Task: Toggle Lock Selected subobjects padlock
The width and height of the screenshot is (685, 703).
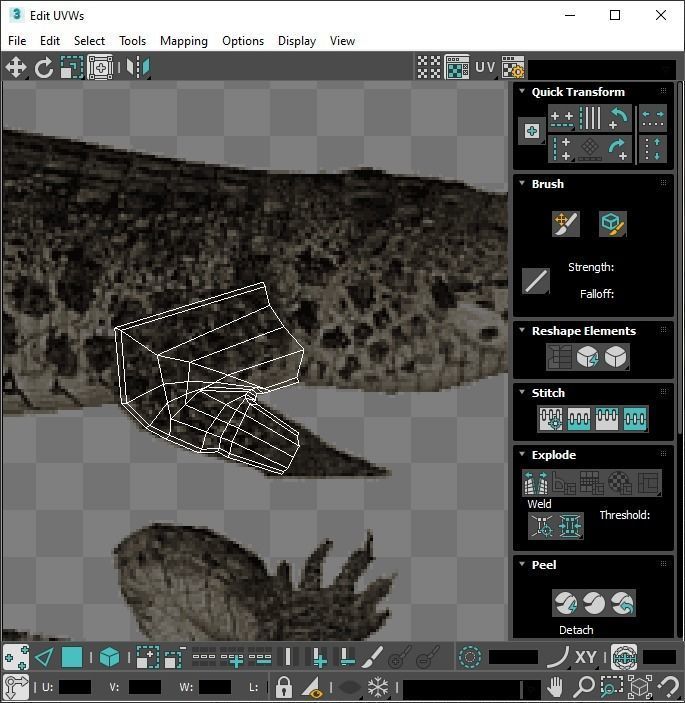Action: click(x=283, y=686)
